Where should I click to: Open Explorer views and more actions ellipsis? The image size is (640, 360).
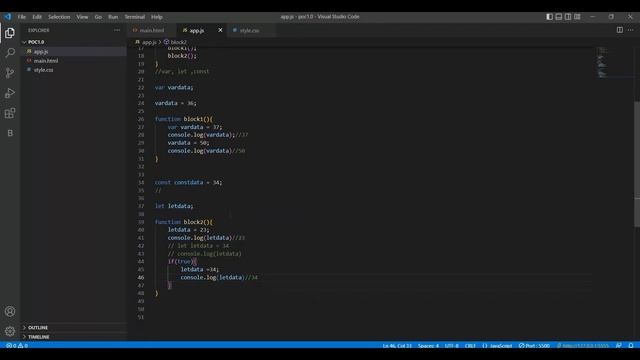[x=117, y=30]
